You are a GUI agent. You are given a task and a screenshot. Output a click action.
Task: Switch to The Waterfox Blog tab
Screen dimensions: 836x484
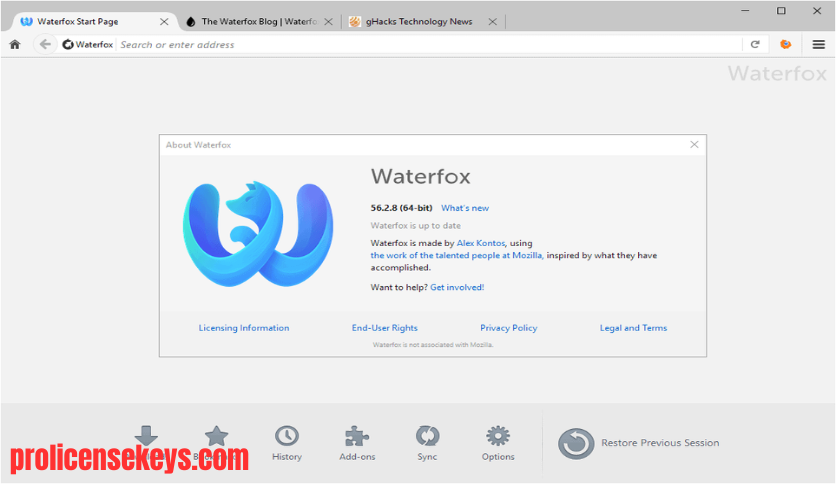(259, 22)
